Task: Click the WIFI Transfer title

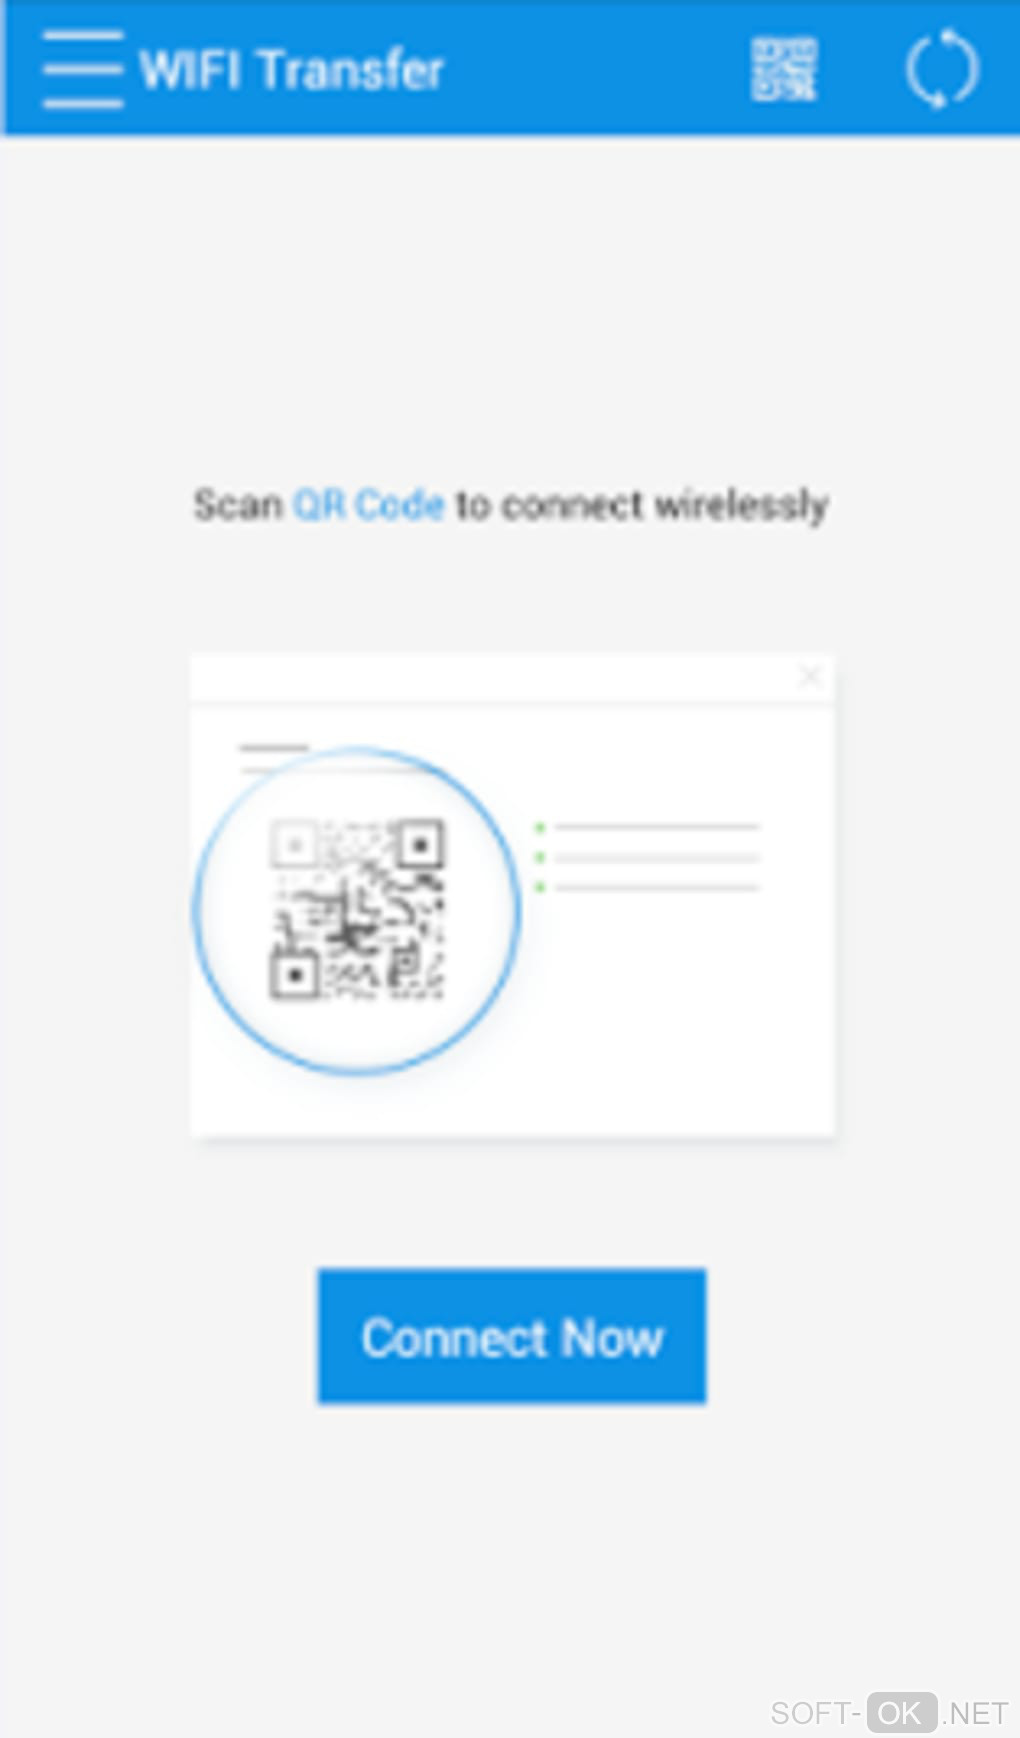Action: (x=291, y=70)
